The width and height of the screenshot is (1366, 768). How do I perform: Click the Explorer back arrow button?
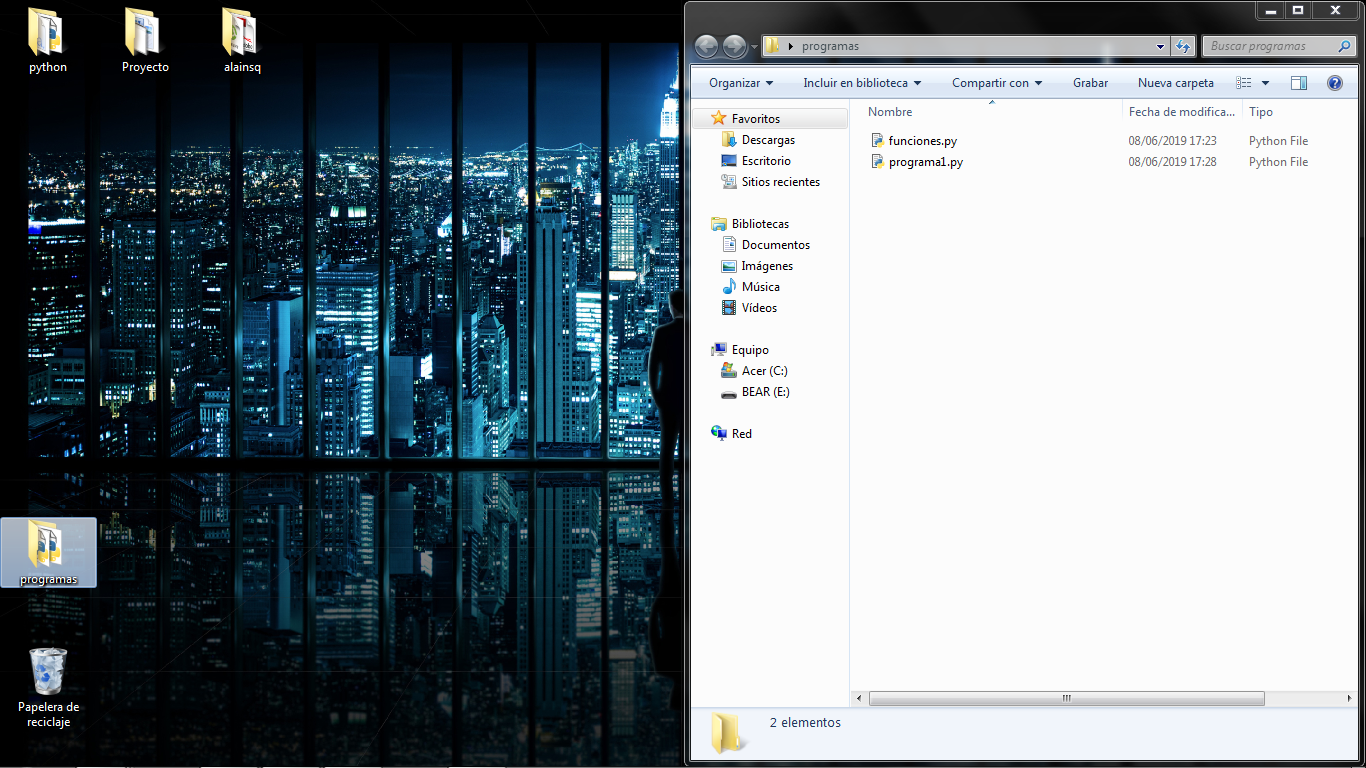706,46
